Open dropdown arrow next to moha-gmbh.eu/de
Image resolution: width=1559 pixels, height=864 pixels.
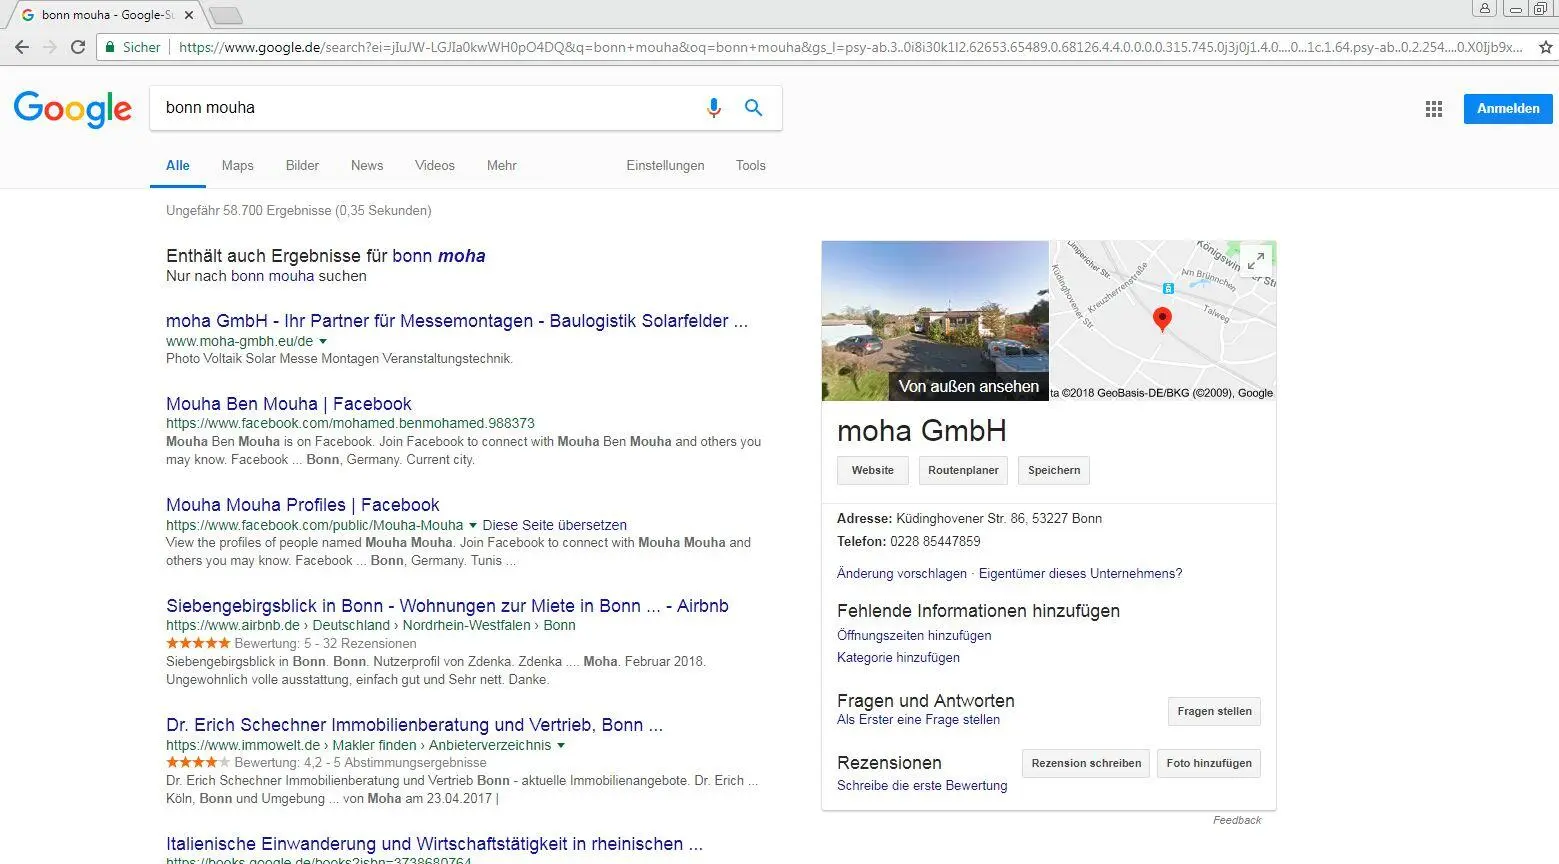pyautogui.click(x=323, y=342)
